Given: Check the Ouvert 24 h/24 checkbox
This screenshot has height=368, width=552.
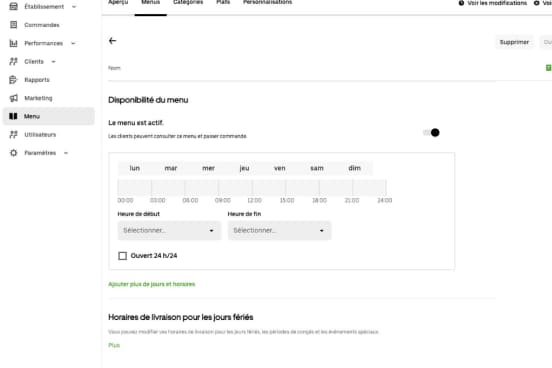Looking at the screenshot, I should coord(123,256).
